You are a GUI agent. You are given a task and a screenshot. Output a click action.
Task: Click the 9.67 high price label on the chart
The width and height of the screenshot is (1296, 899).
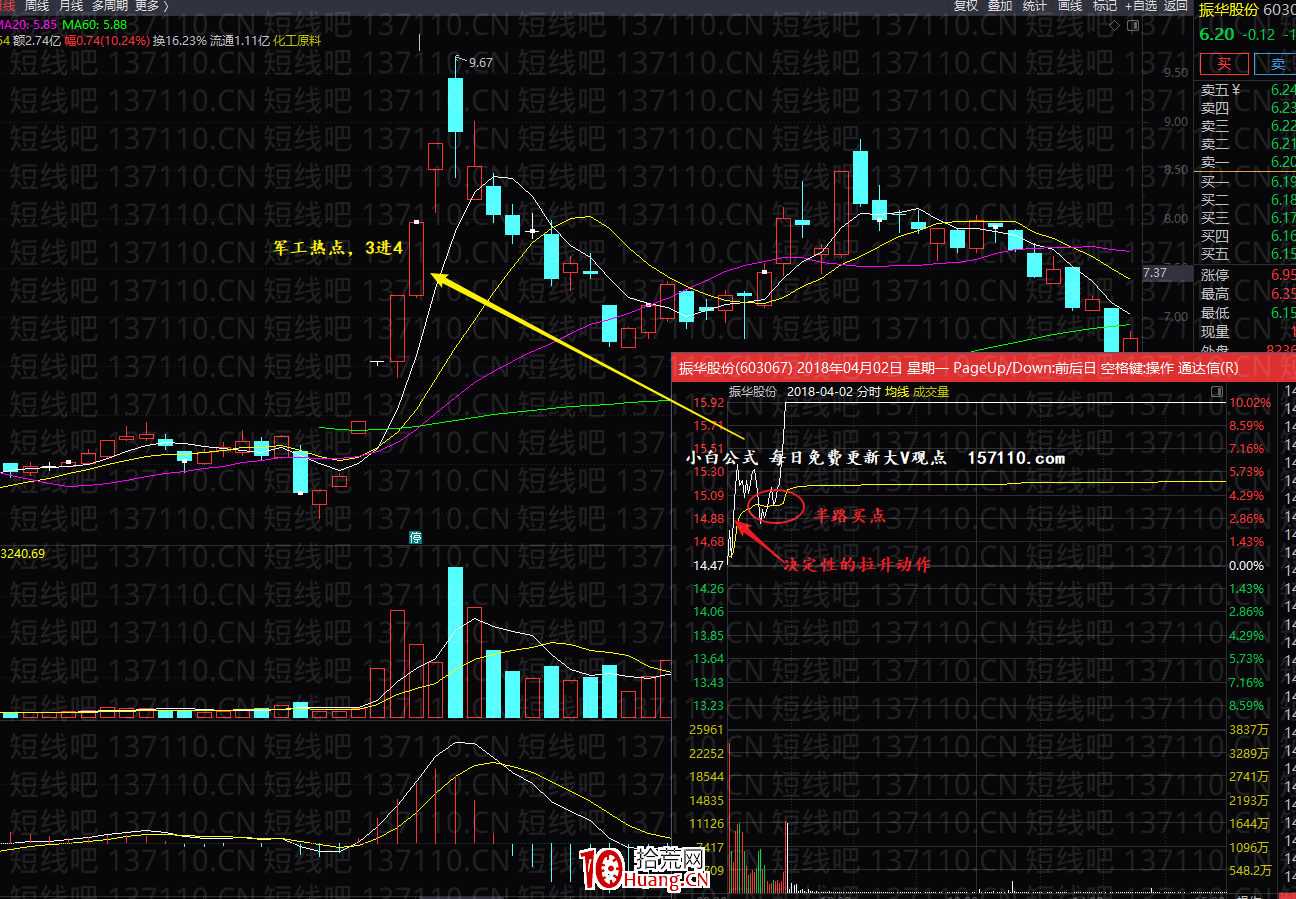[481, 62]
